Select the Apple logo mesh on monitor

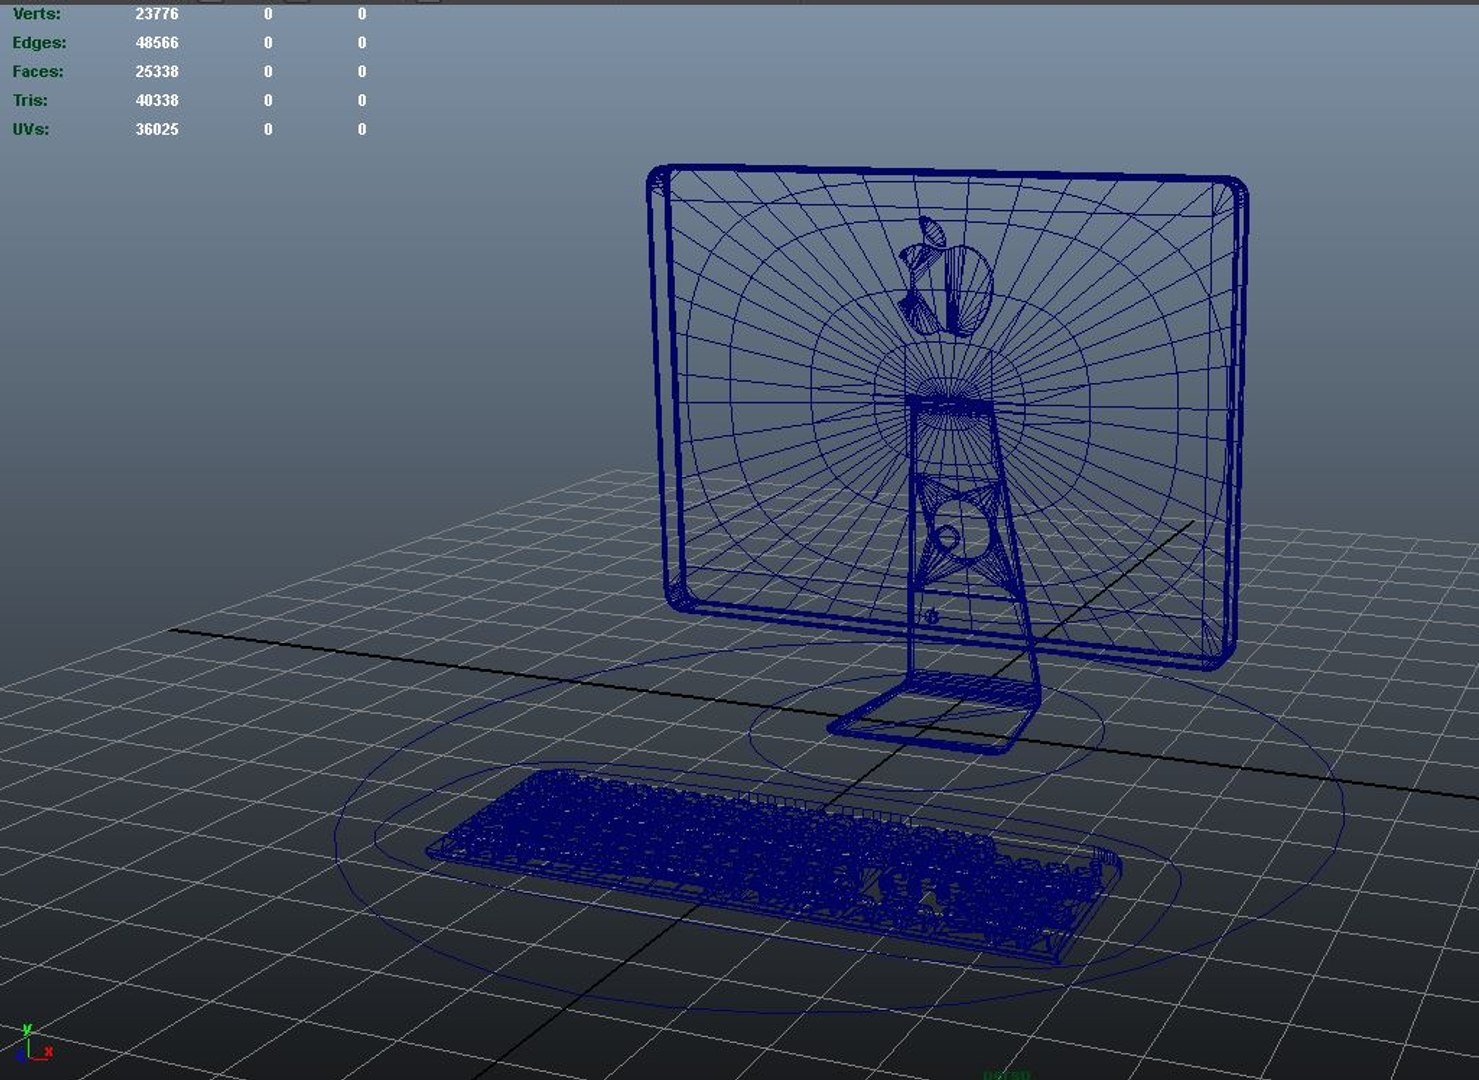click(946, 276)
